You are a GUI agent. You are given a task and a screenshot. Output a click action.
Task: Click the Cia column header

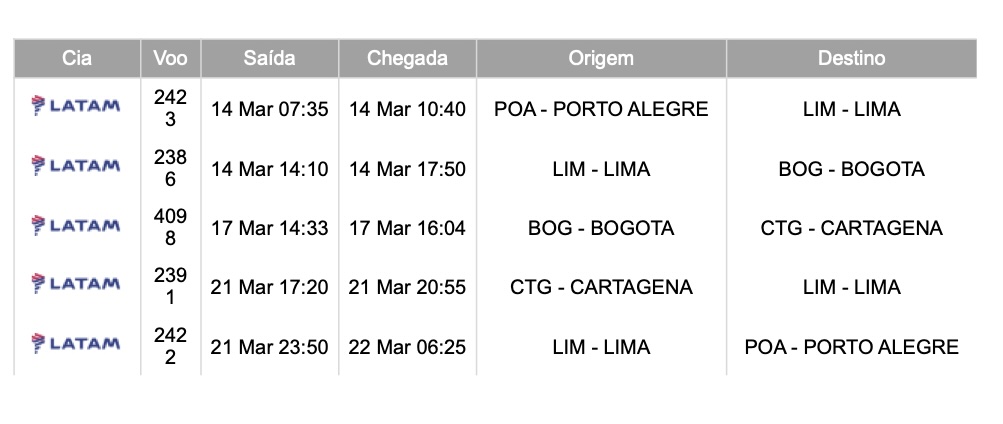[x=77, y=58]
